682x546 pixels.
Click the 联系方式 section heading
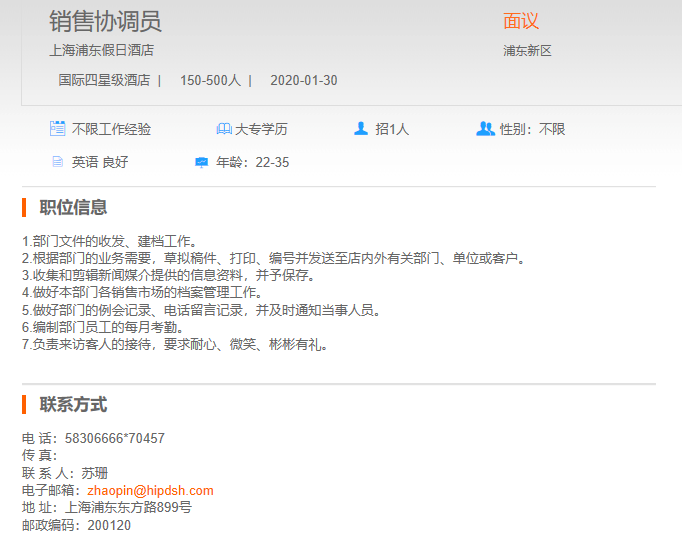click(x=73, y=405)
